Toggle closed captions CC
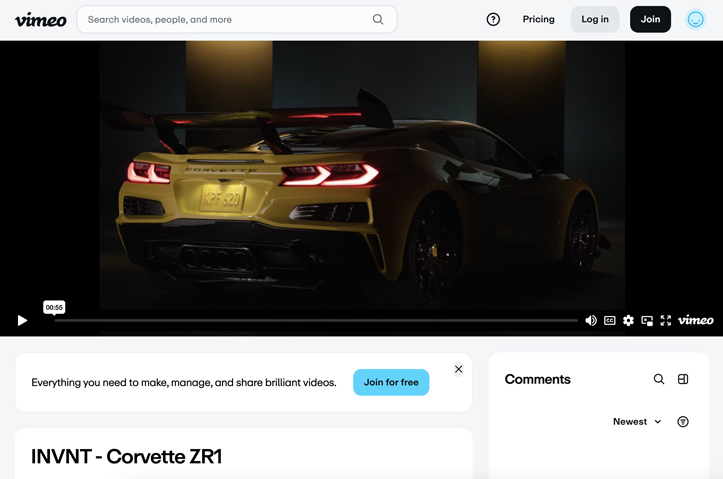Image resolution: width=723 pixels, height=479 pixels. point(610,320)
